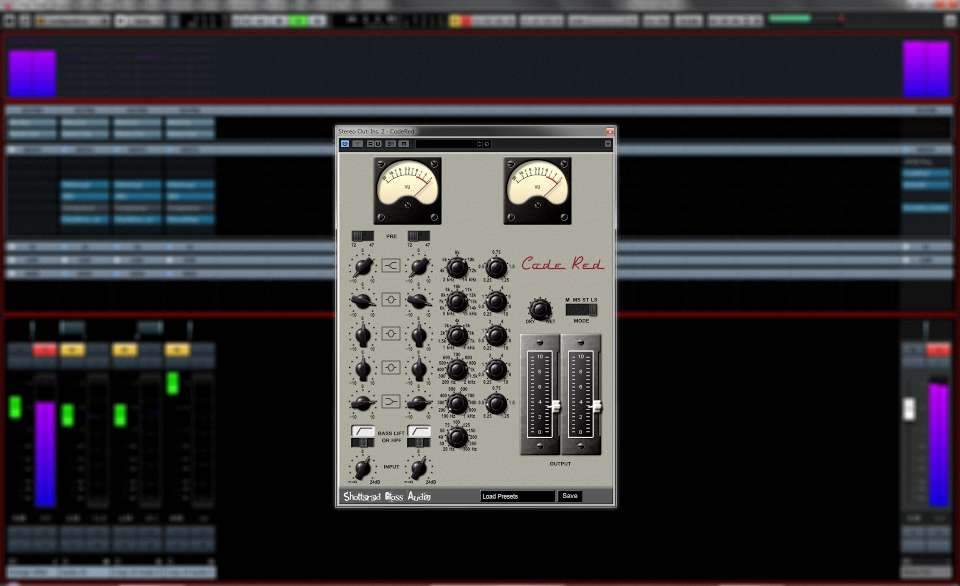Click the HPF frequency knob (20 Hz–300 Hz)

(x=457, y=437)
